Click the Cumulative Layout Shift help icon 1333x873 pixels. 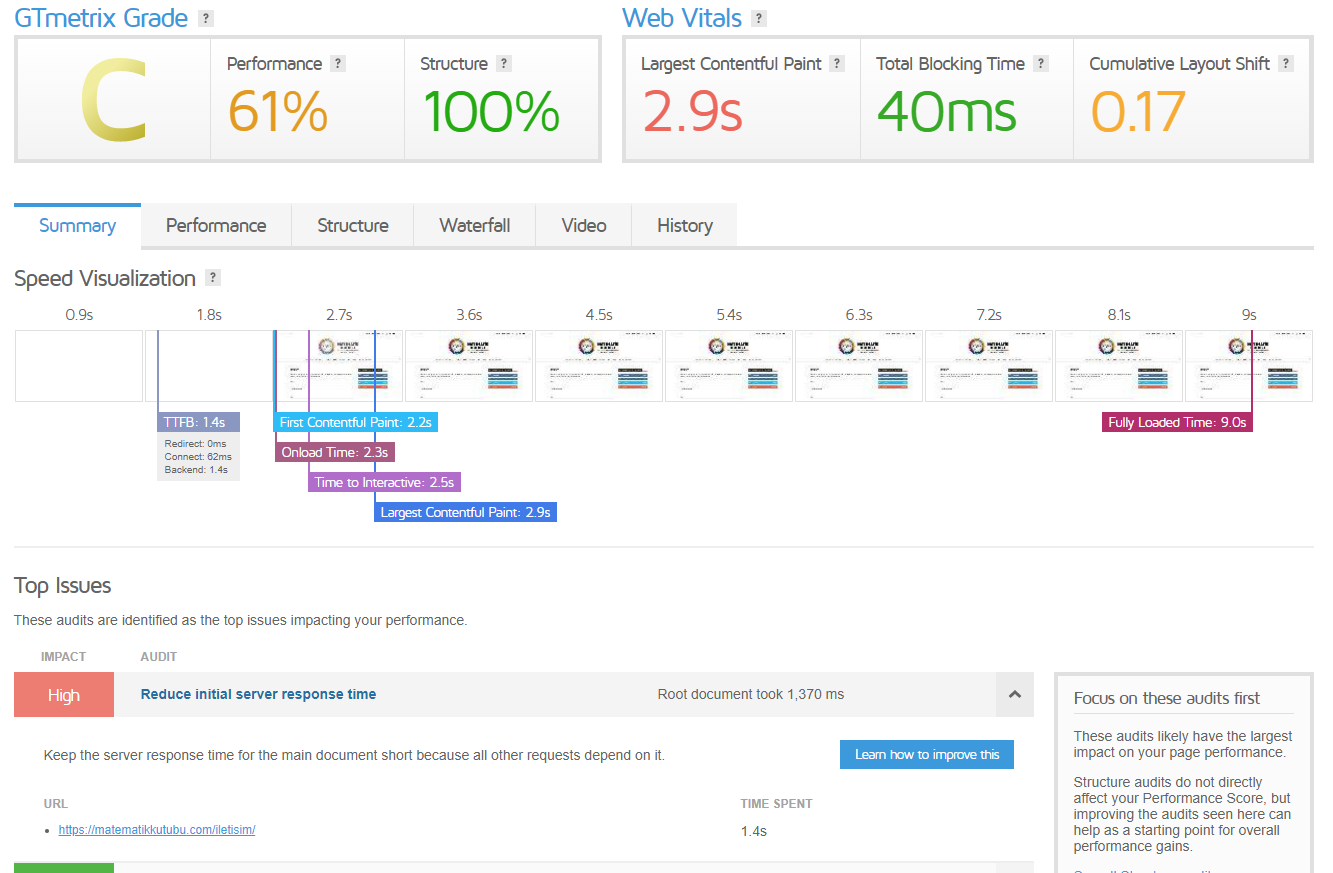tap(1286, 63)
